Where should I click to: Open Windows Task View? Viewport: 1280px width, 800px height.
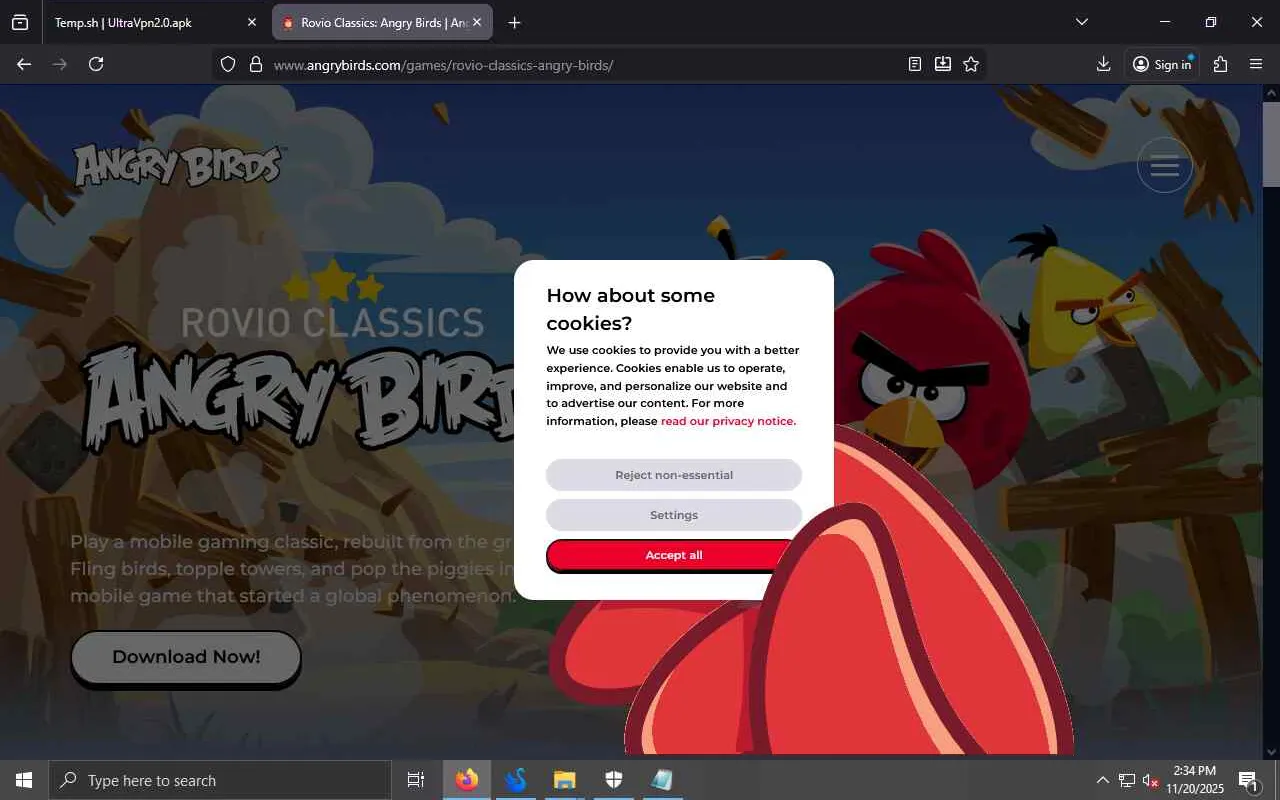[x=416, y=780]
